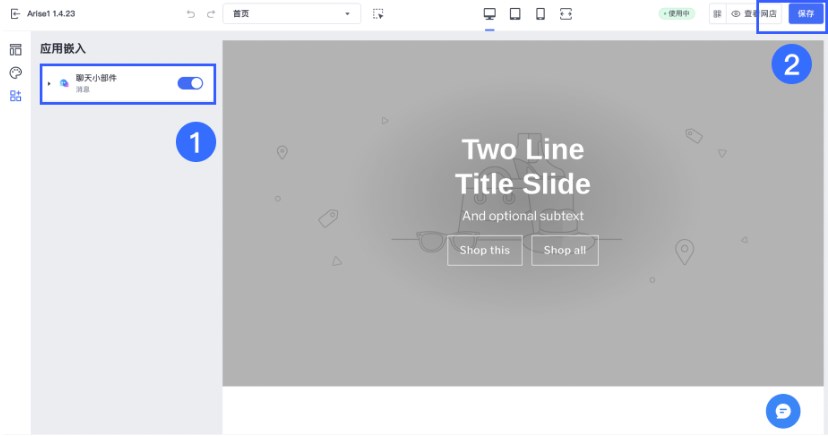Open the grid icon next to 查看网店
Viewport: 828px width, 437px height.
(717, 14)
